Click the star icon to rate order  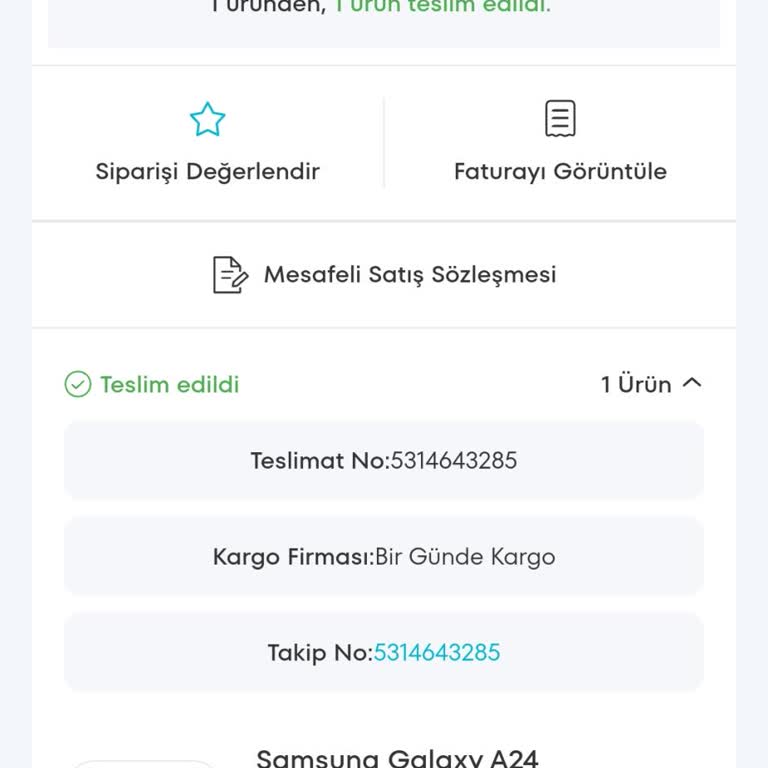(208, 119)
